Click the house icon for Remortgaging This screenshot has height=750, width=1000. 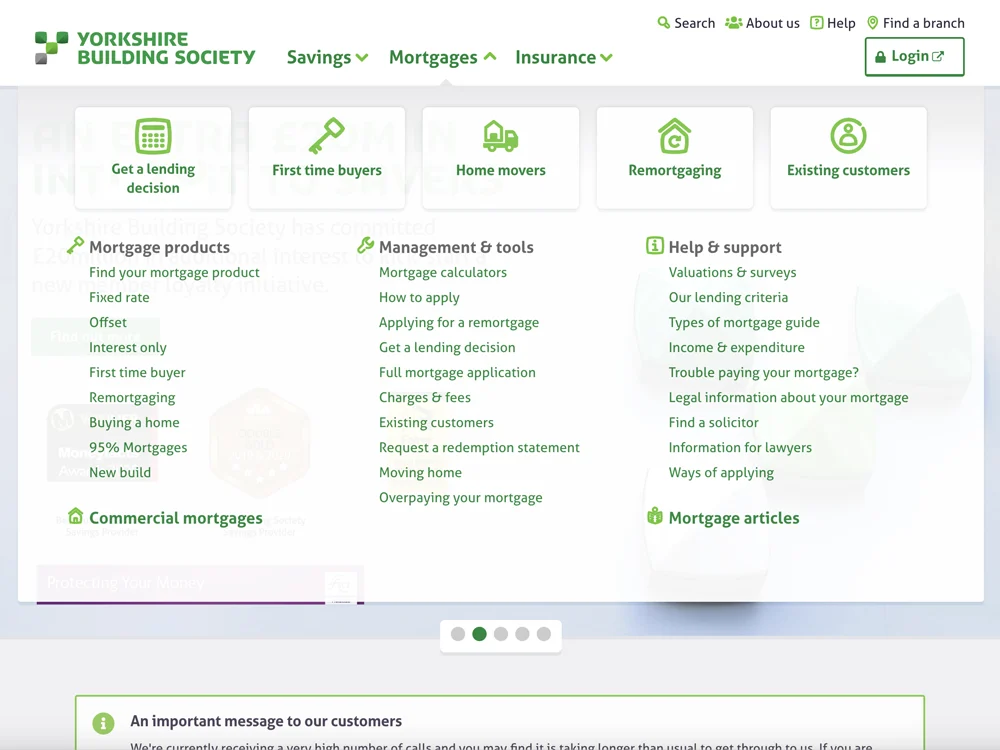(674, 136)
